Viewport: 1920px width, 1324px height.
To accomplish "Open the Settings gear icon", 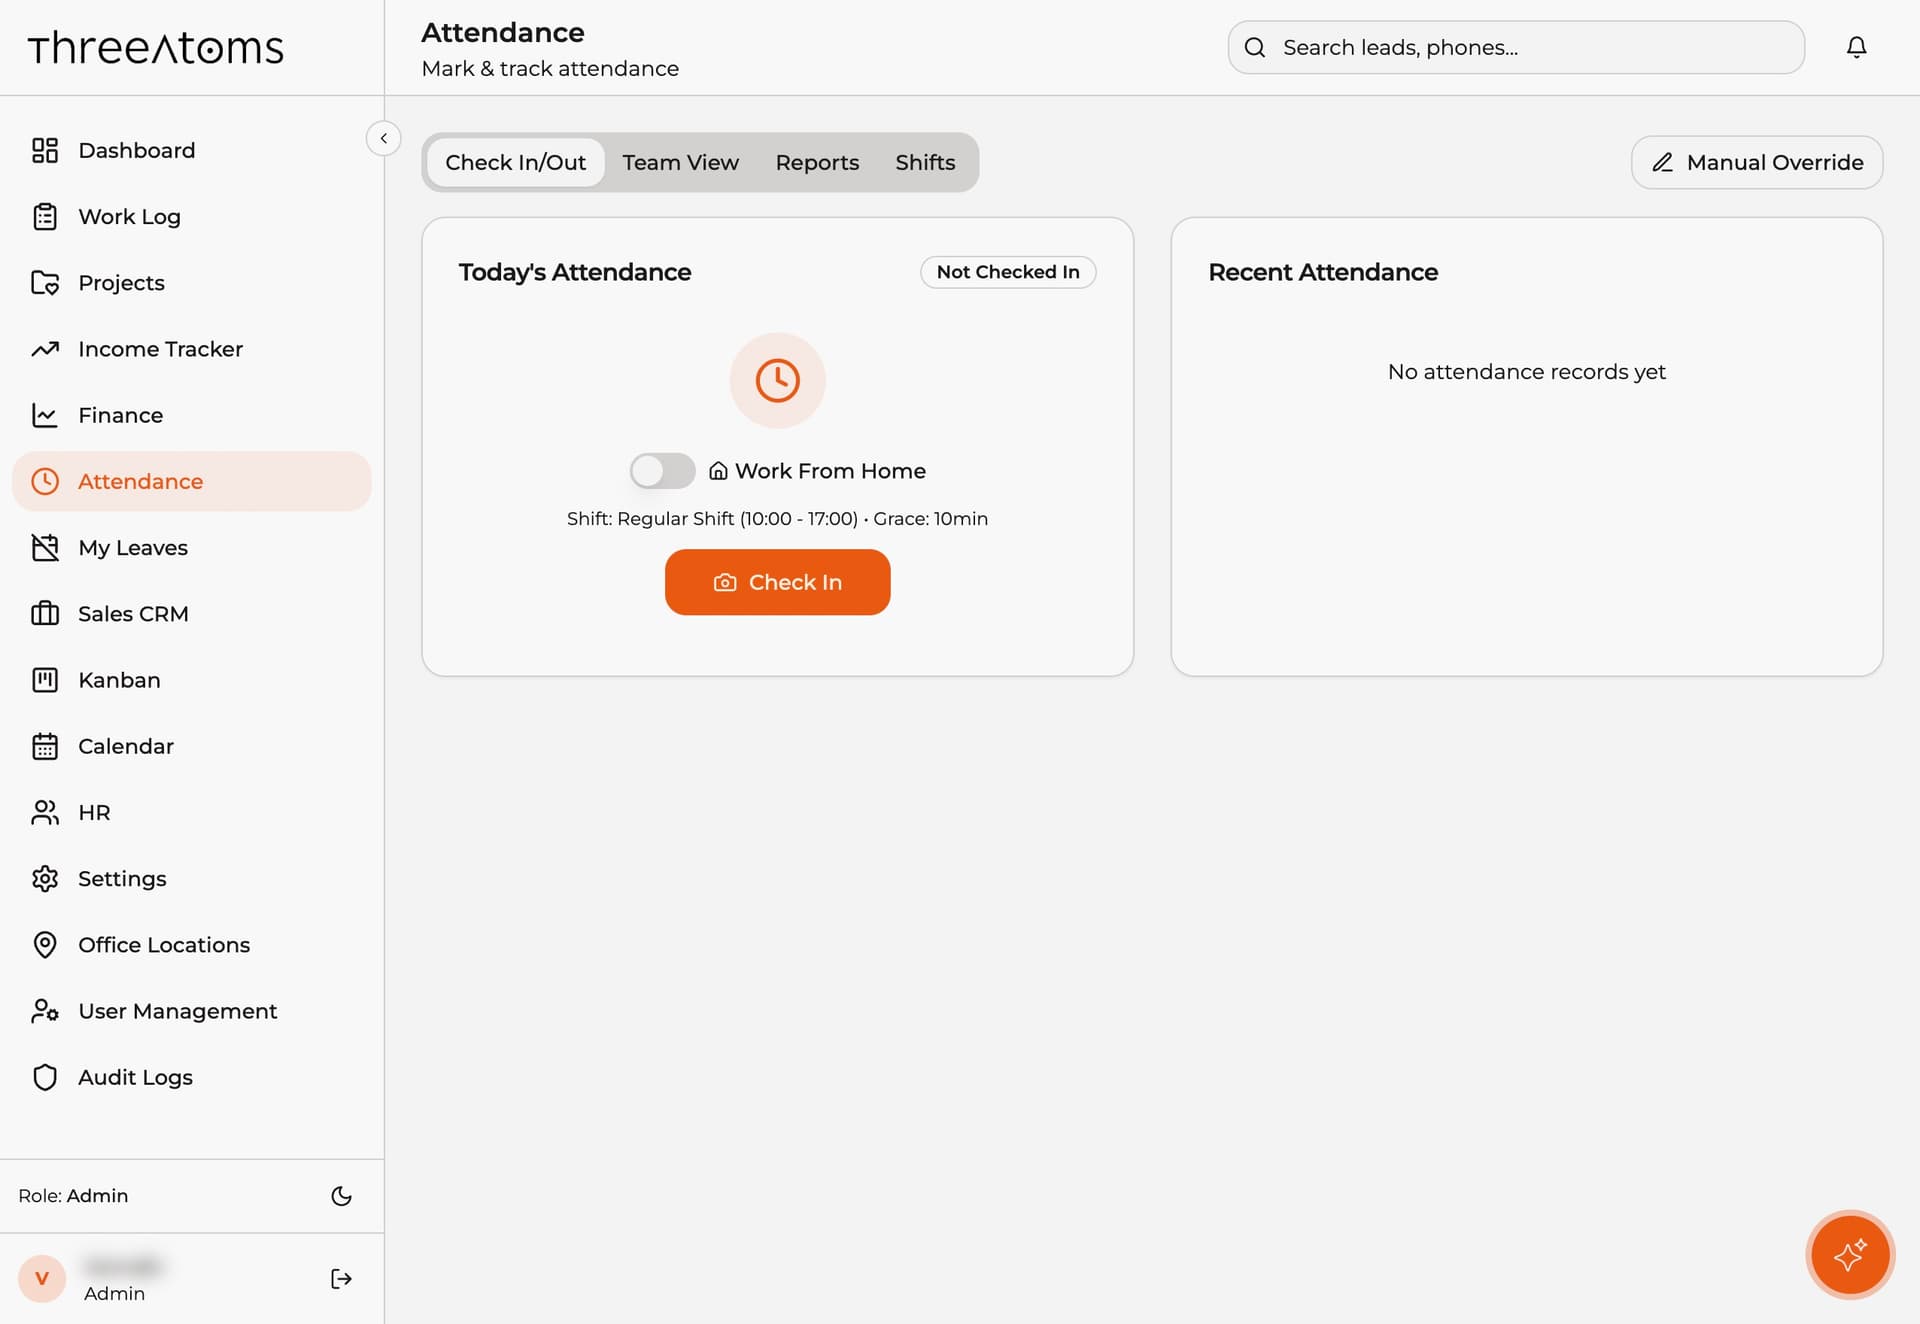I will [x=45, y=878].
